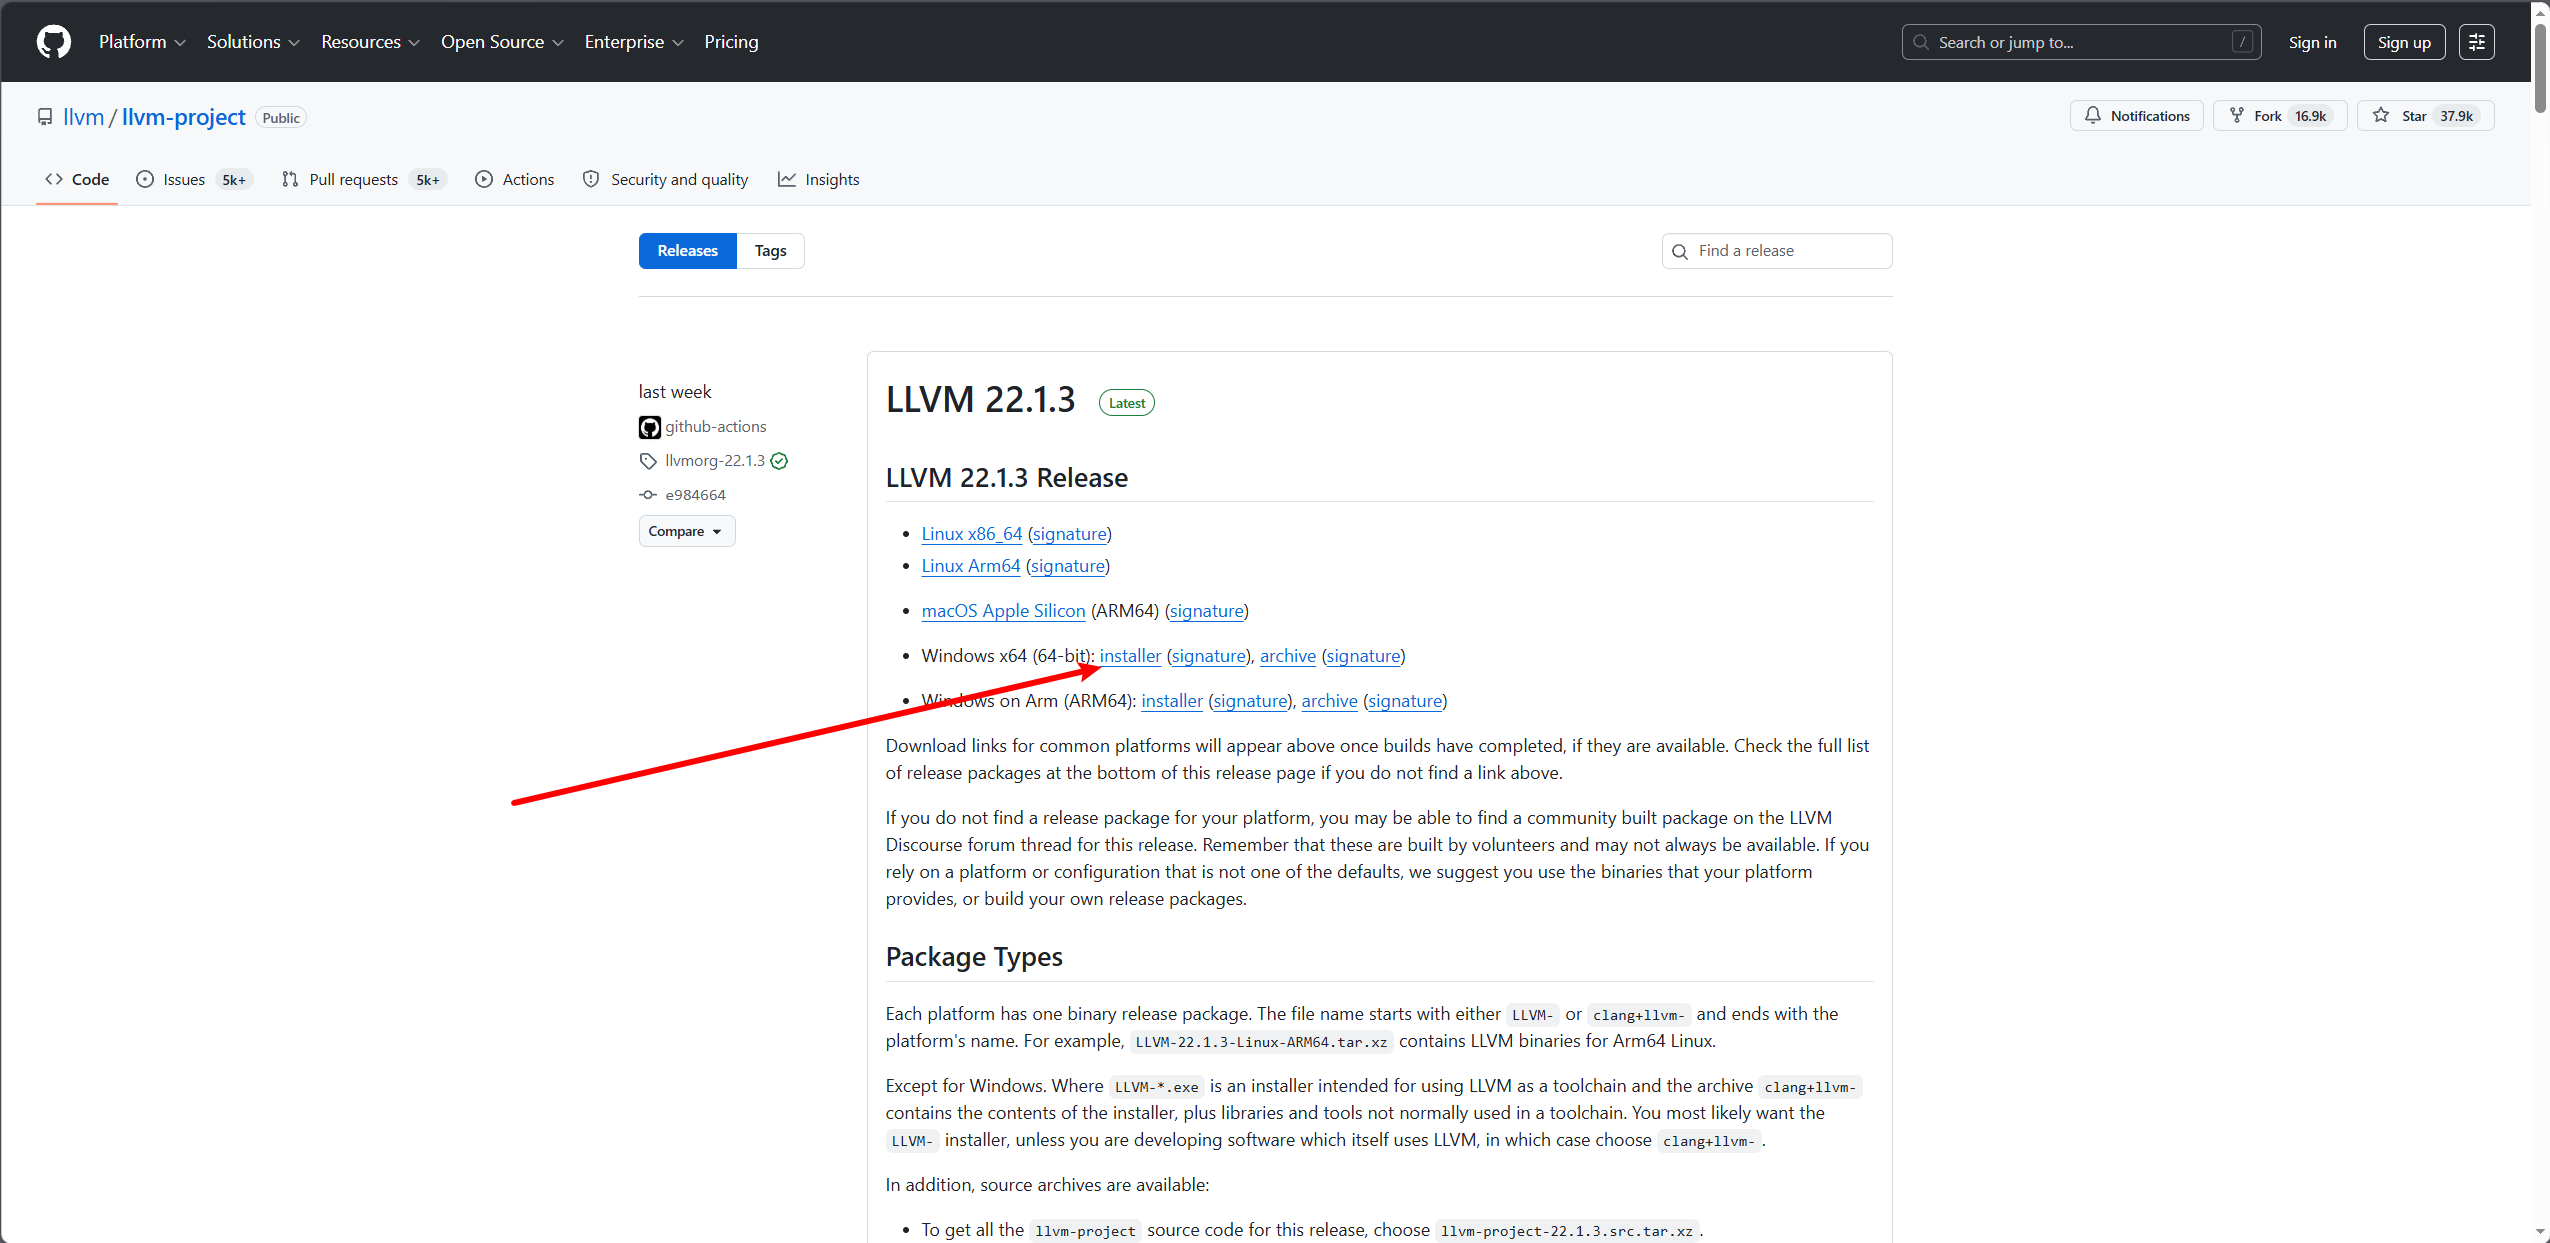Viewport: 2550px width, 1243px height.
Task: Click the GitHub Octocat logo icon
Action: point(54,42)
